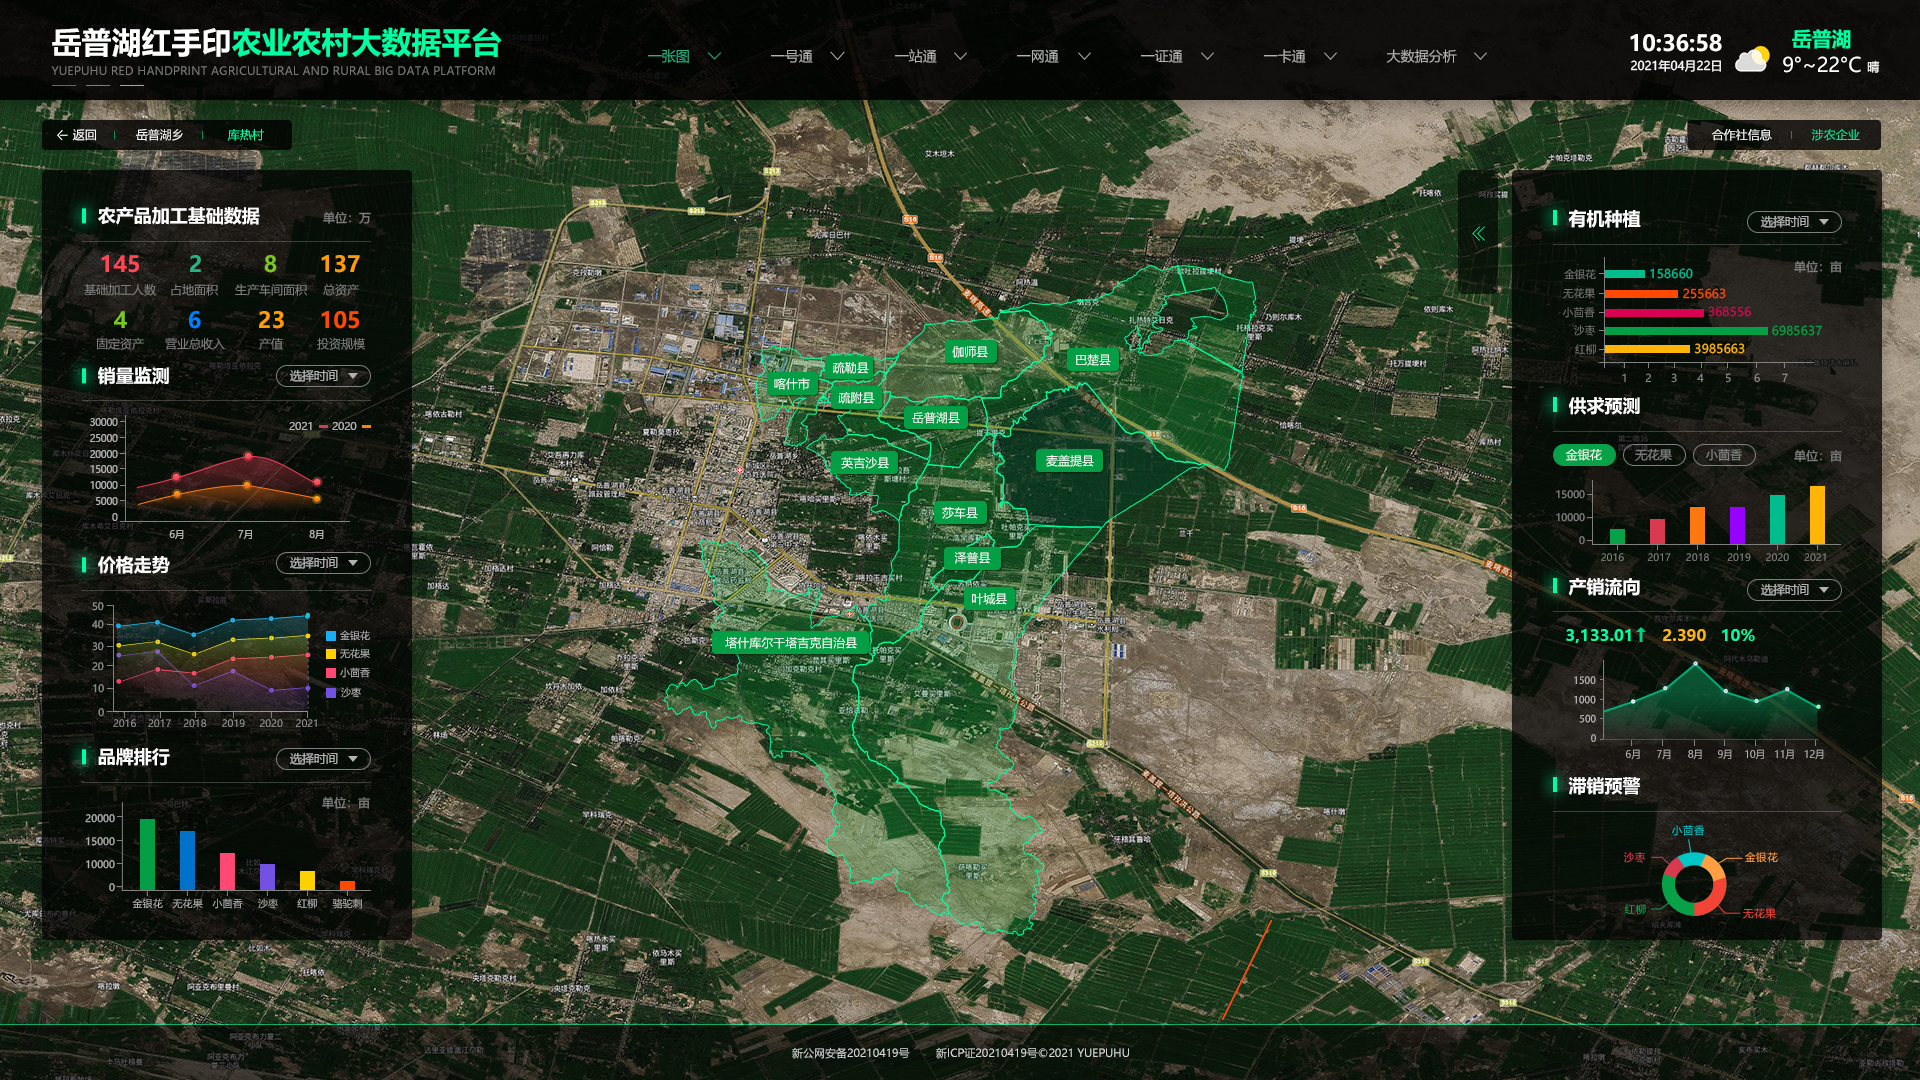Click the 叶城县 map label marker
The width and height of the screenshot is (1920, 1080).
[x=988, y=599]
